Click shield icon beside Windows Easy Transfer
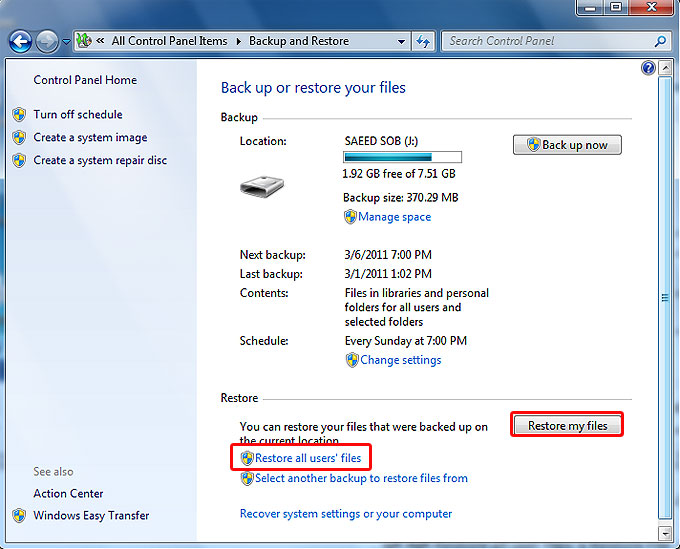Viewport: 680px width, 549px height. 19,515
